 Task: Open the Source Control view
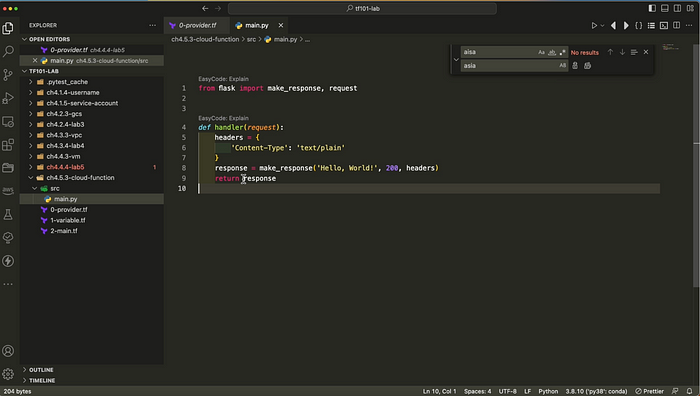(x=8, y=75)
